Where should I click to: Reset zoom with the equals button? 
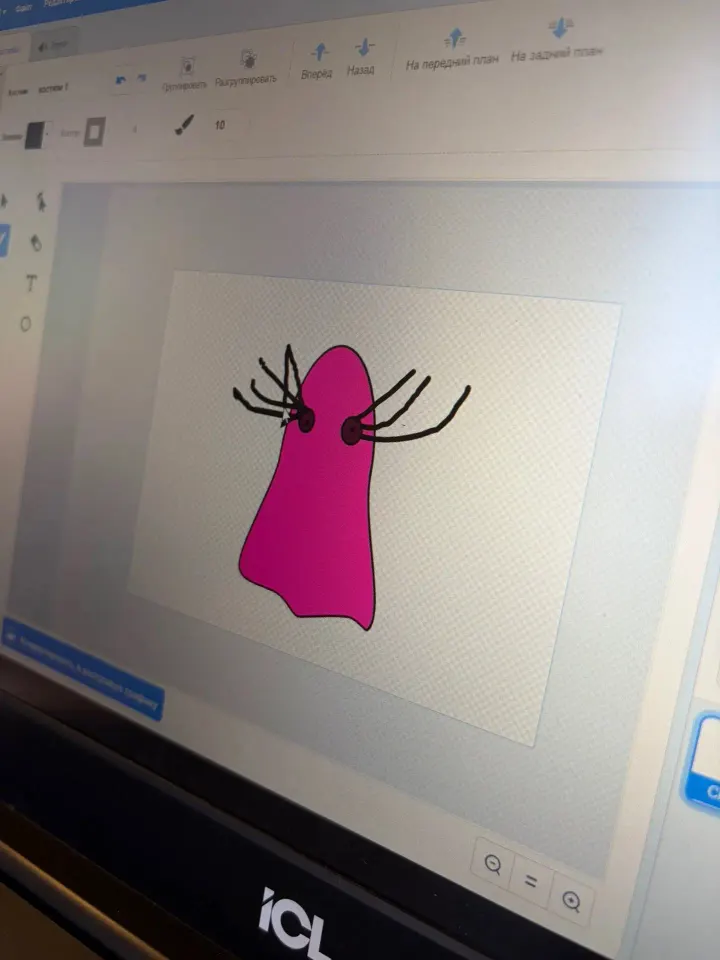[531, 881]
